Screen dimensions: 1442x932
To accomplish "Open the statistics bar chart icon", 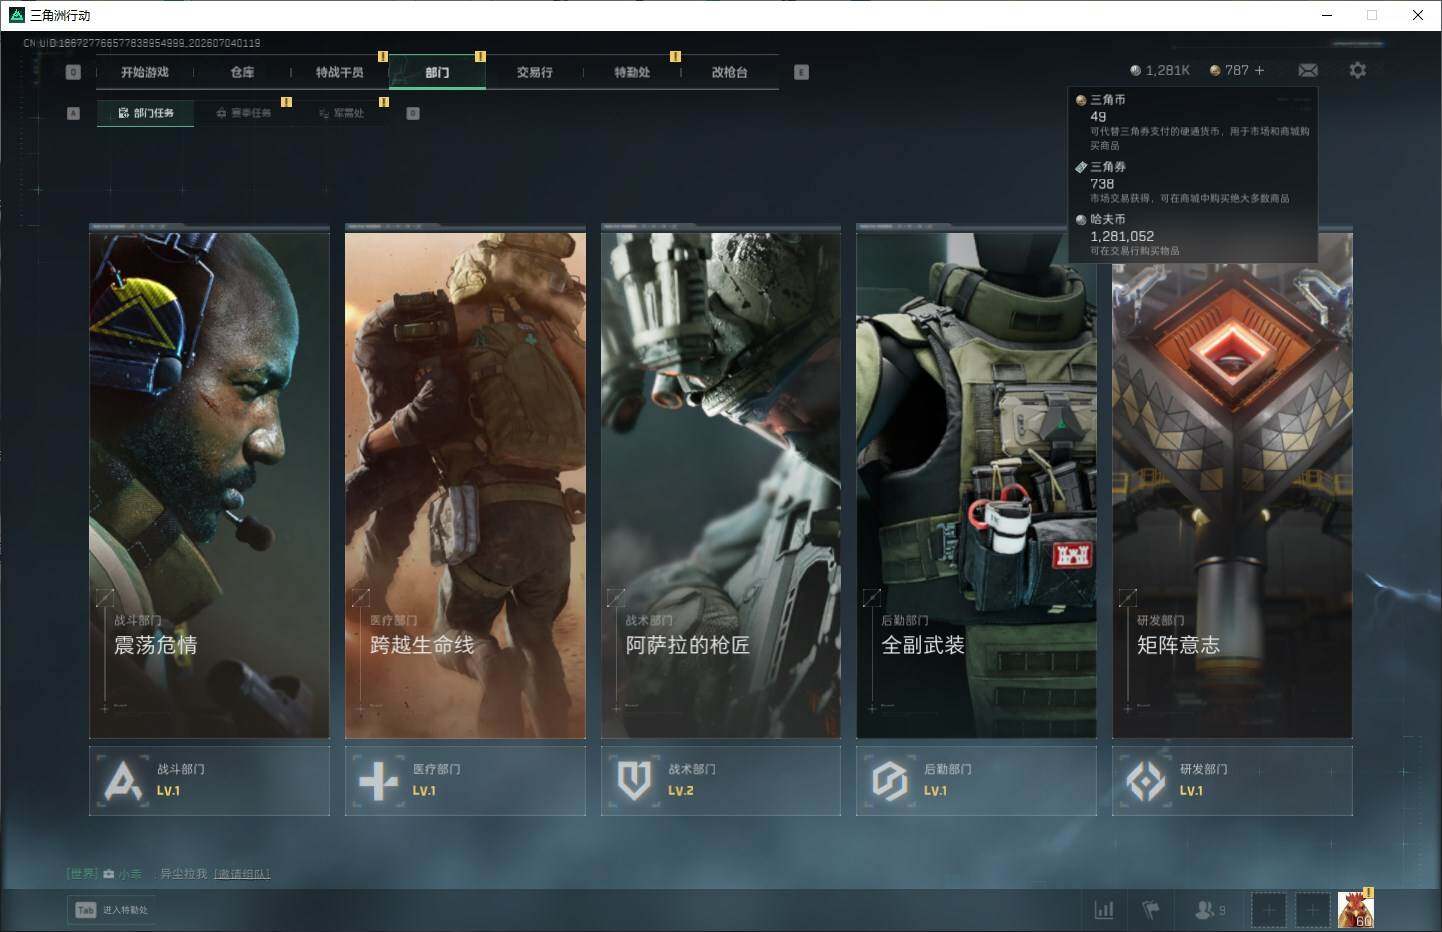I will (x=1104, y=910).
